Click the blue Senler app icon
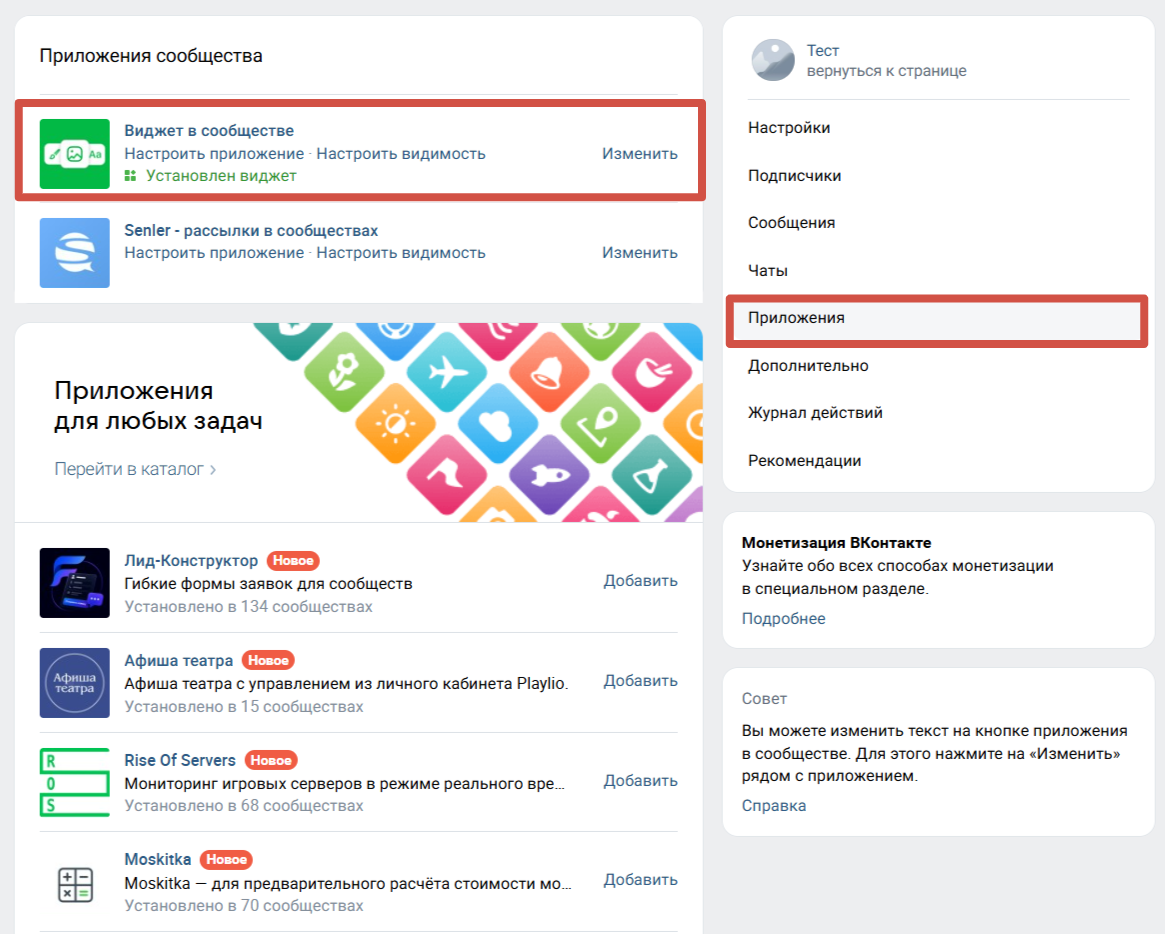The width and height of the screenshot is (1165, 934). 74,253
